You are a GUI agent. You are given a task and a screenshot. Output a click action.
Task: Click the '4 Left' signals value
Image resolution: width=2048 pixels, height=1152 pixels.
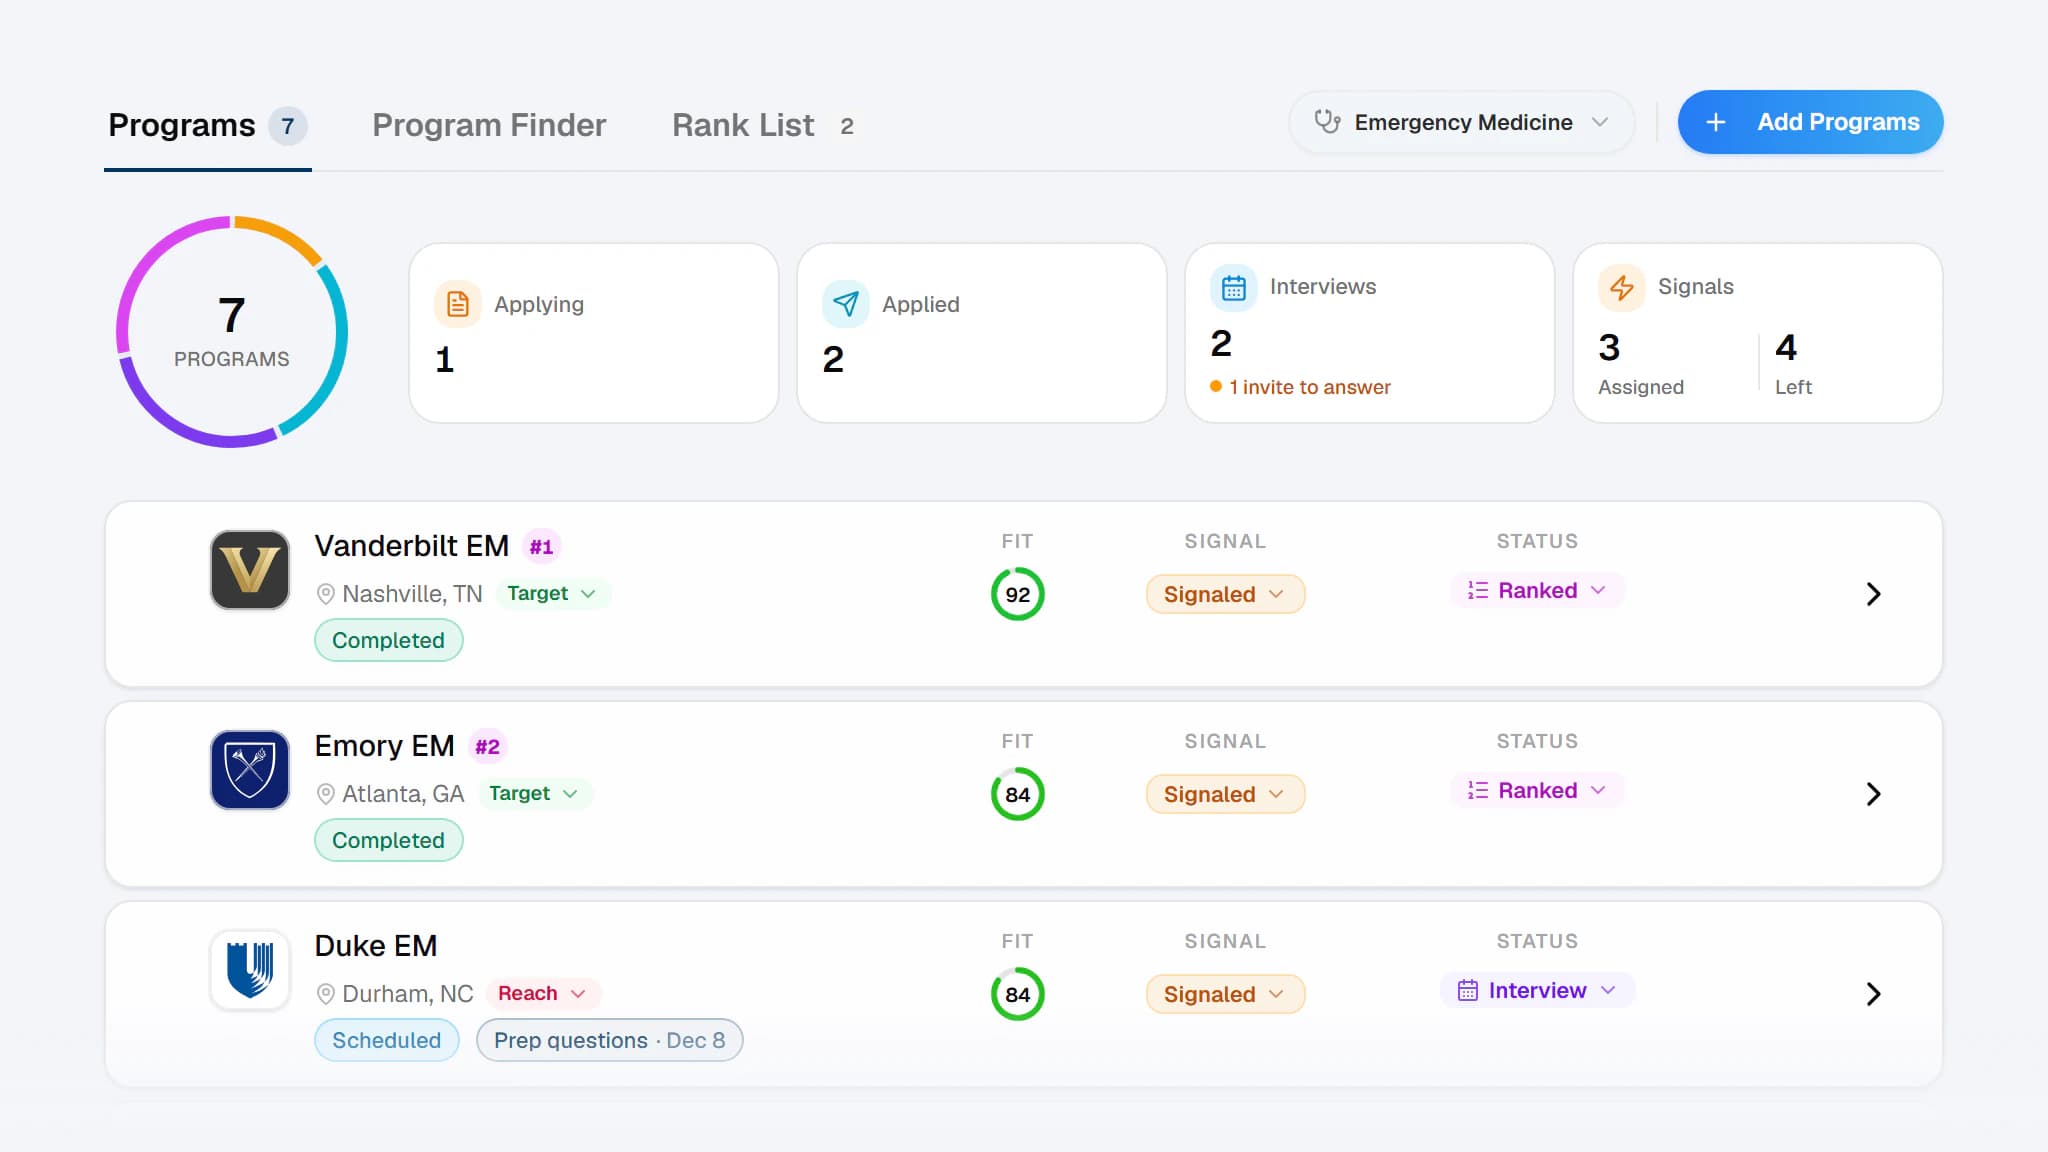click(x=1793, y=364)
